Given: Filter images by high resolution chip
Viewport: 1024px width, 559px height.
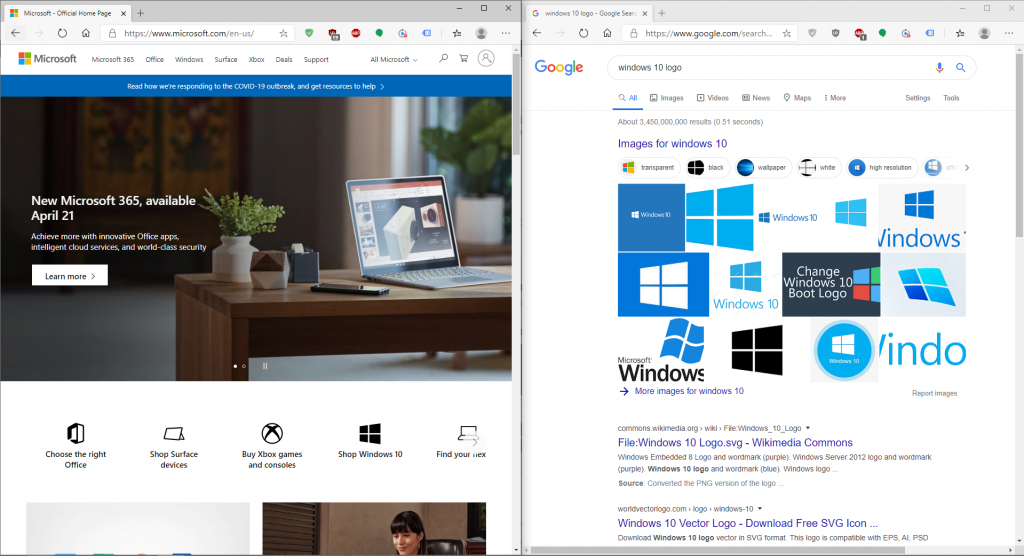Looking at the screenshot, I should point(882,168).
